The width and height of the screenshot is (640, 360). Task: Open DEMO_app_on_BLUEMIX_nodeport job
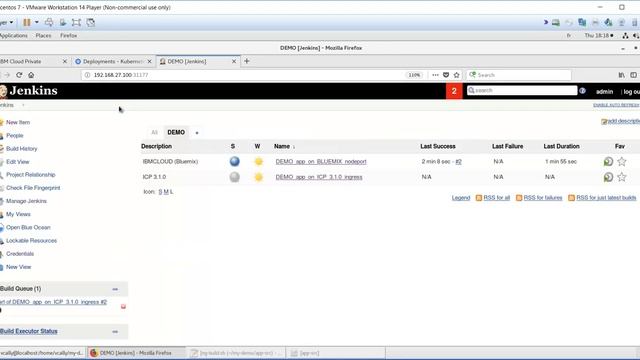321,162
